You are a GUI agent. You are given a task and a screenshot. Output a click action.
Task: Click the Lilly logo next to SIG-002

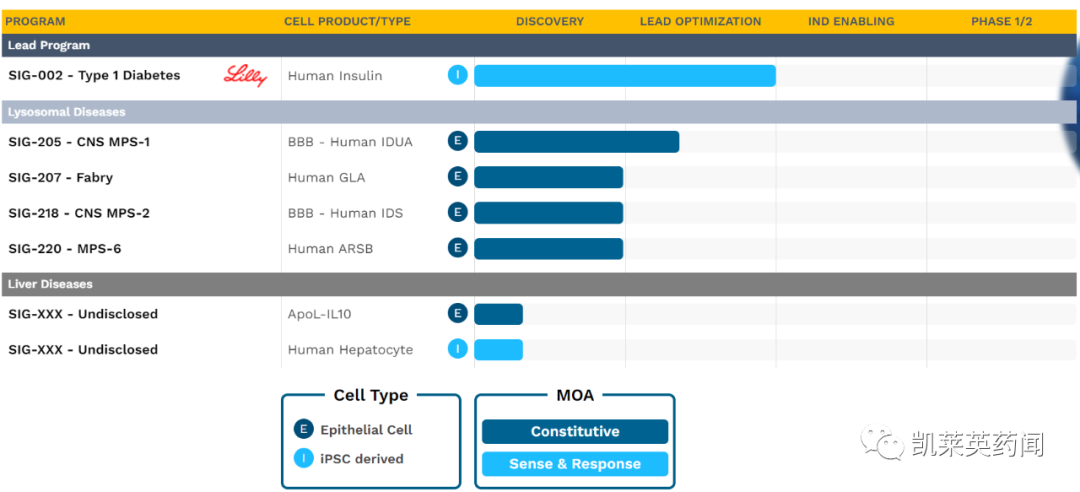(245, 75)
